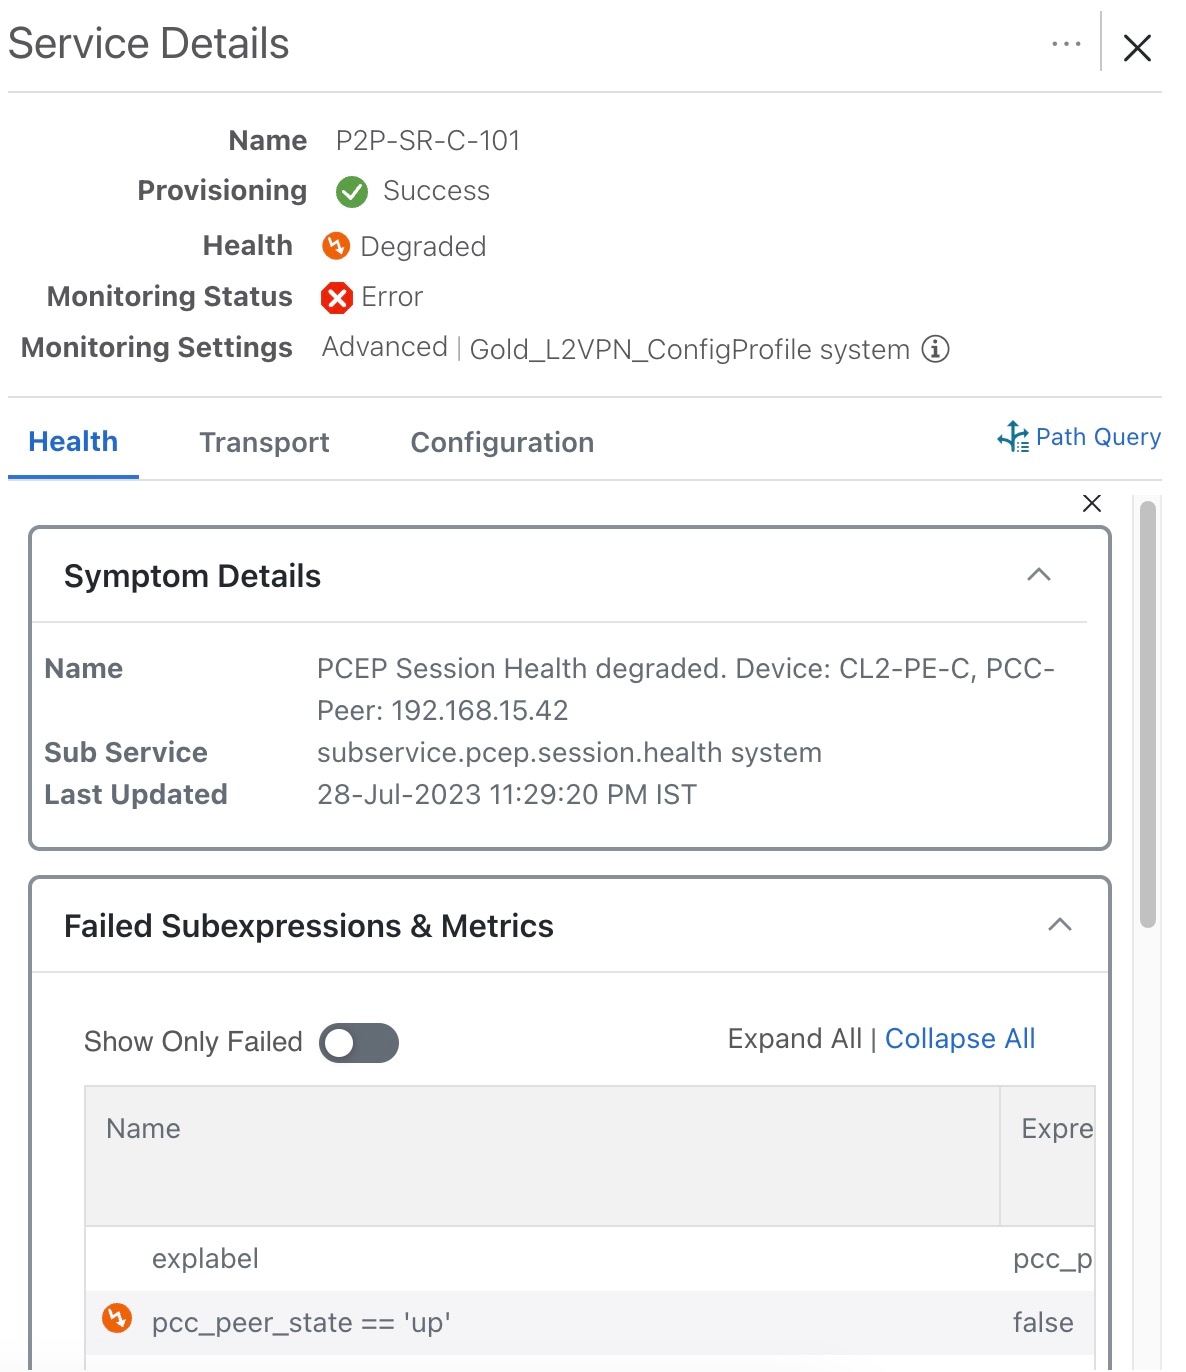Click the Degraded health status icon

tap(336, 246)
